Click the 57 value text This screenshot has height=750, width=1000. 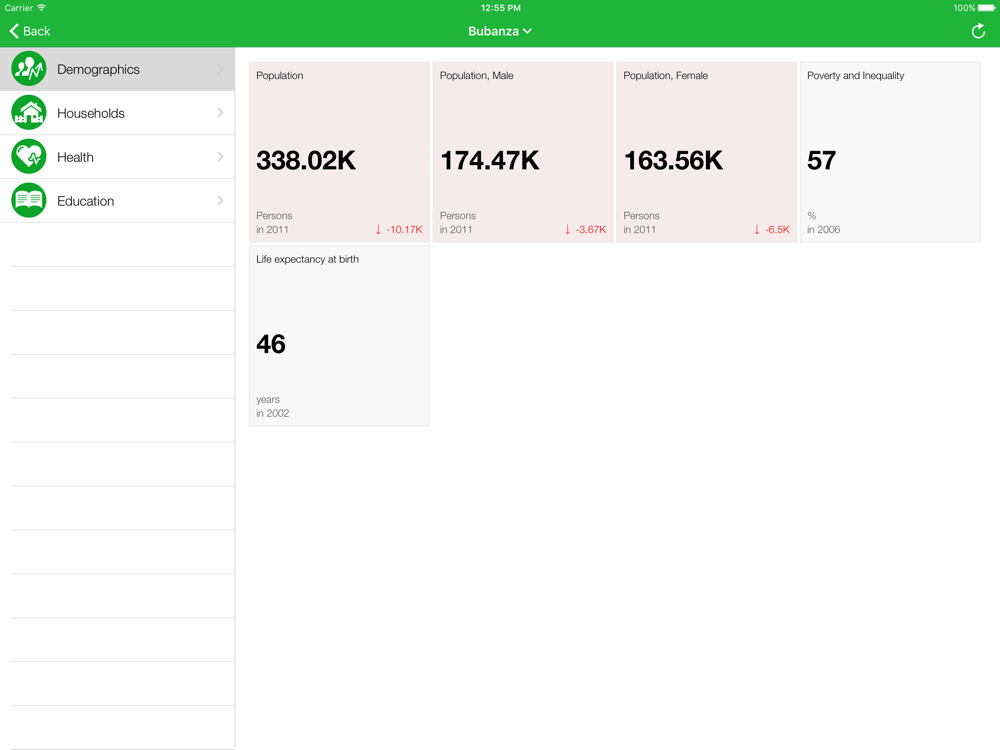click(821, 161)
